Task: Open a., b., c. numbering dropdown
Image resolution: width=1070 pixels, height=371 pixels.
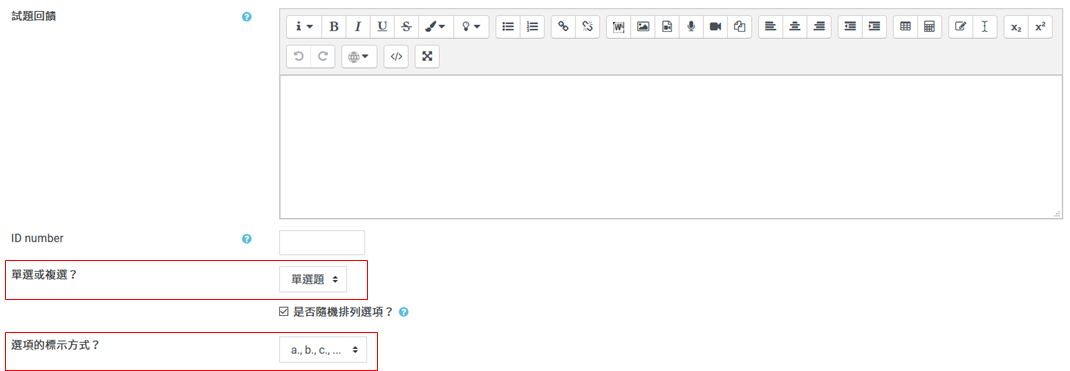Action: click(x=323, y=349)
